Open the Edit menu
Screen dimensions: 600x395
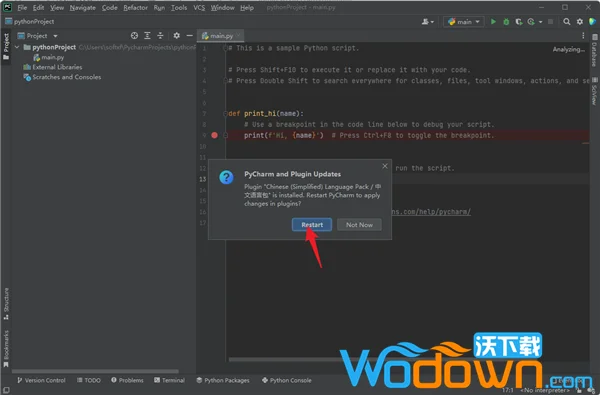point(38,8)
